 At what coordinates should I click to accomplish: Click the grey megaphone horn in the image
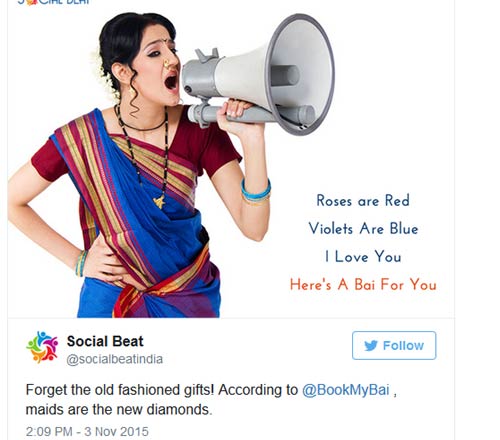277,75
